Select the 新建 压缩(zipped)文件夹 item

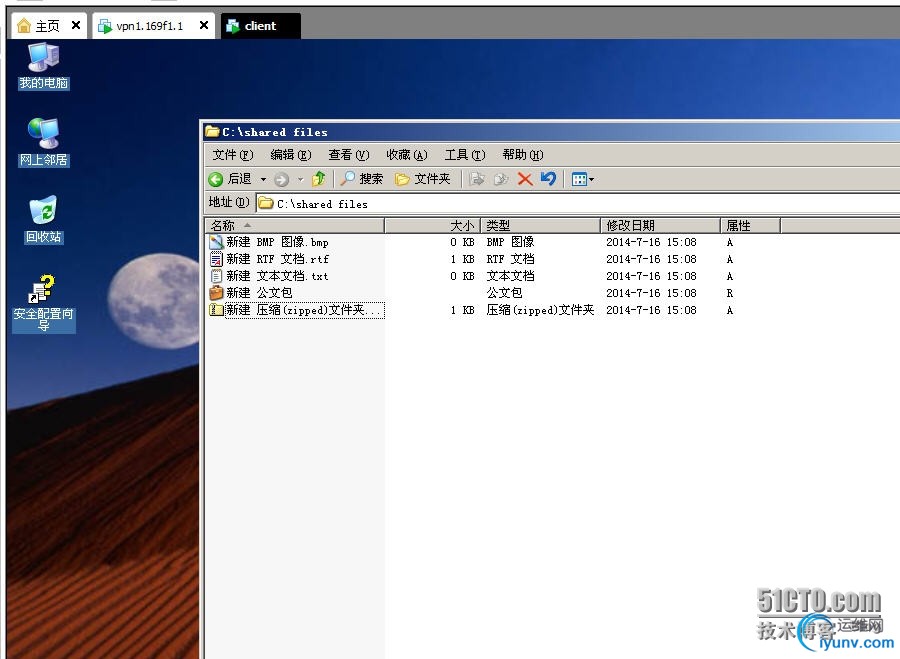[304, 311]
